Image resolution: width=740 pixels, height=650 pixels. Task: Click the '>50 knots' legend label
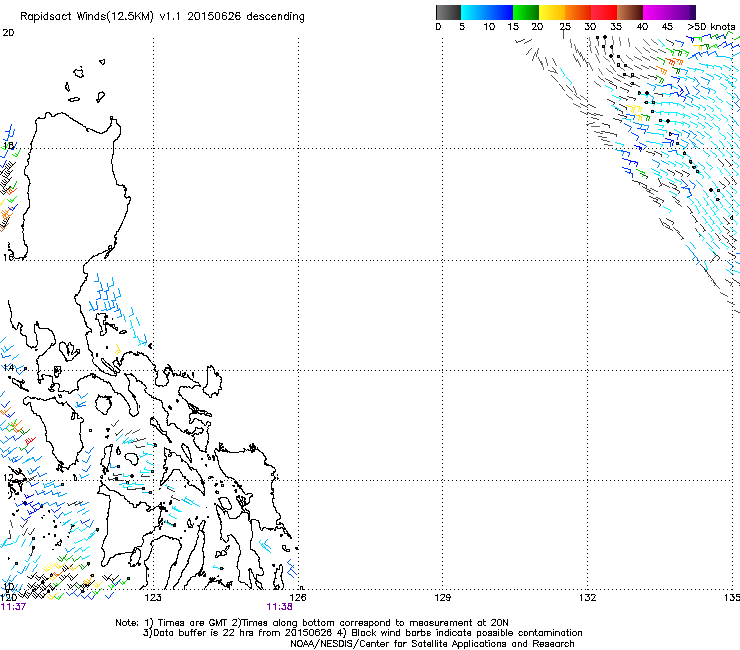(x=711, y=27)
